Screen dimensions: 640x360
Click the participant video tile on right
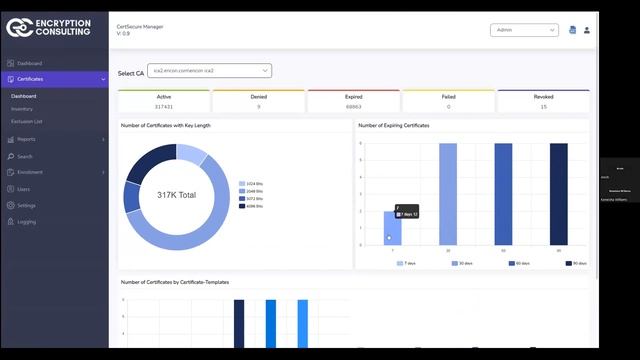coord(620,180)
